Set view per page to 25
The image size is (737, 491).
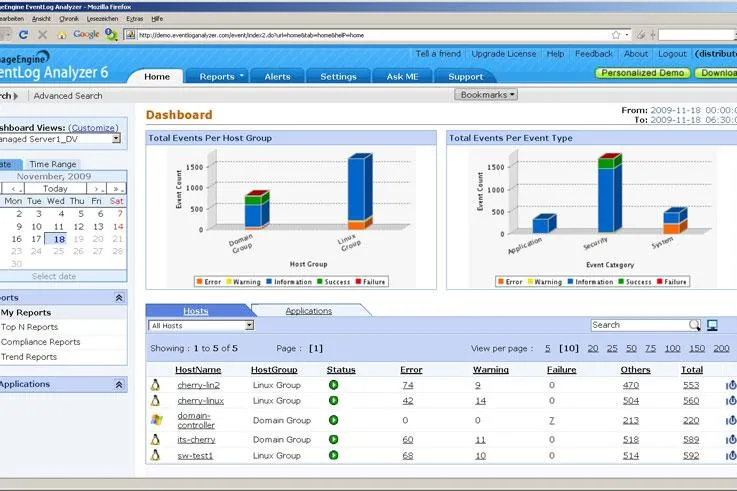pos(612,348)
